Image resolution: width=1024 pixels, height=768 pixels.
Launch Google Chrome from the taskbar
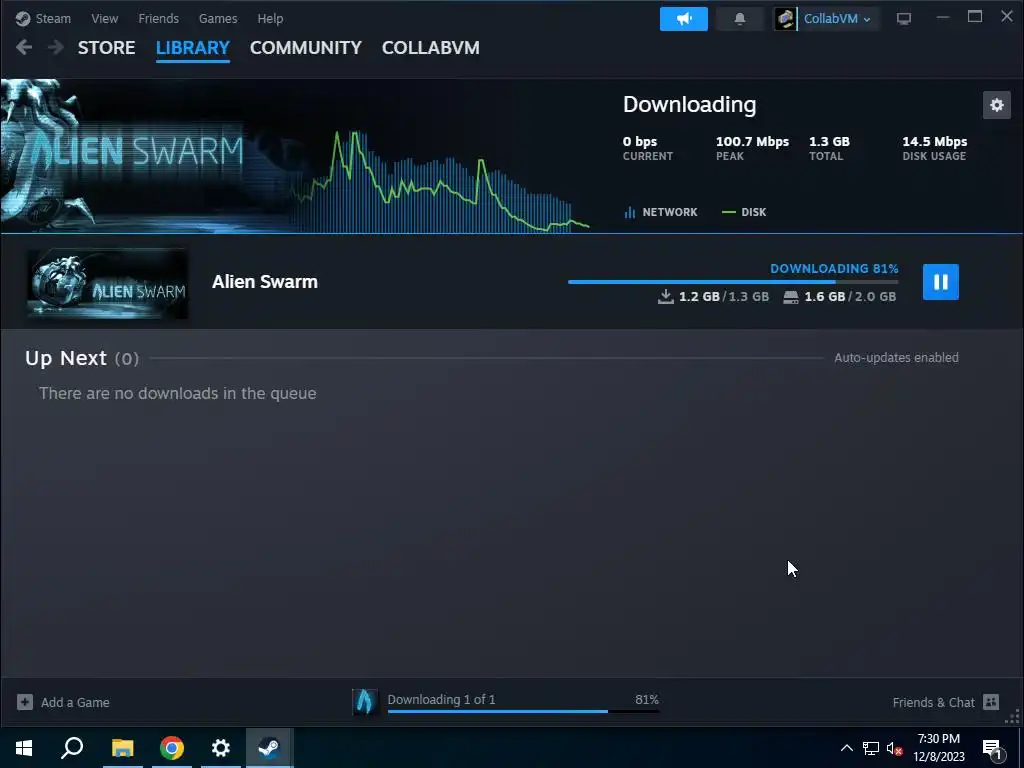172,748
